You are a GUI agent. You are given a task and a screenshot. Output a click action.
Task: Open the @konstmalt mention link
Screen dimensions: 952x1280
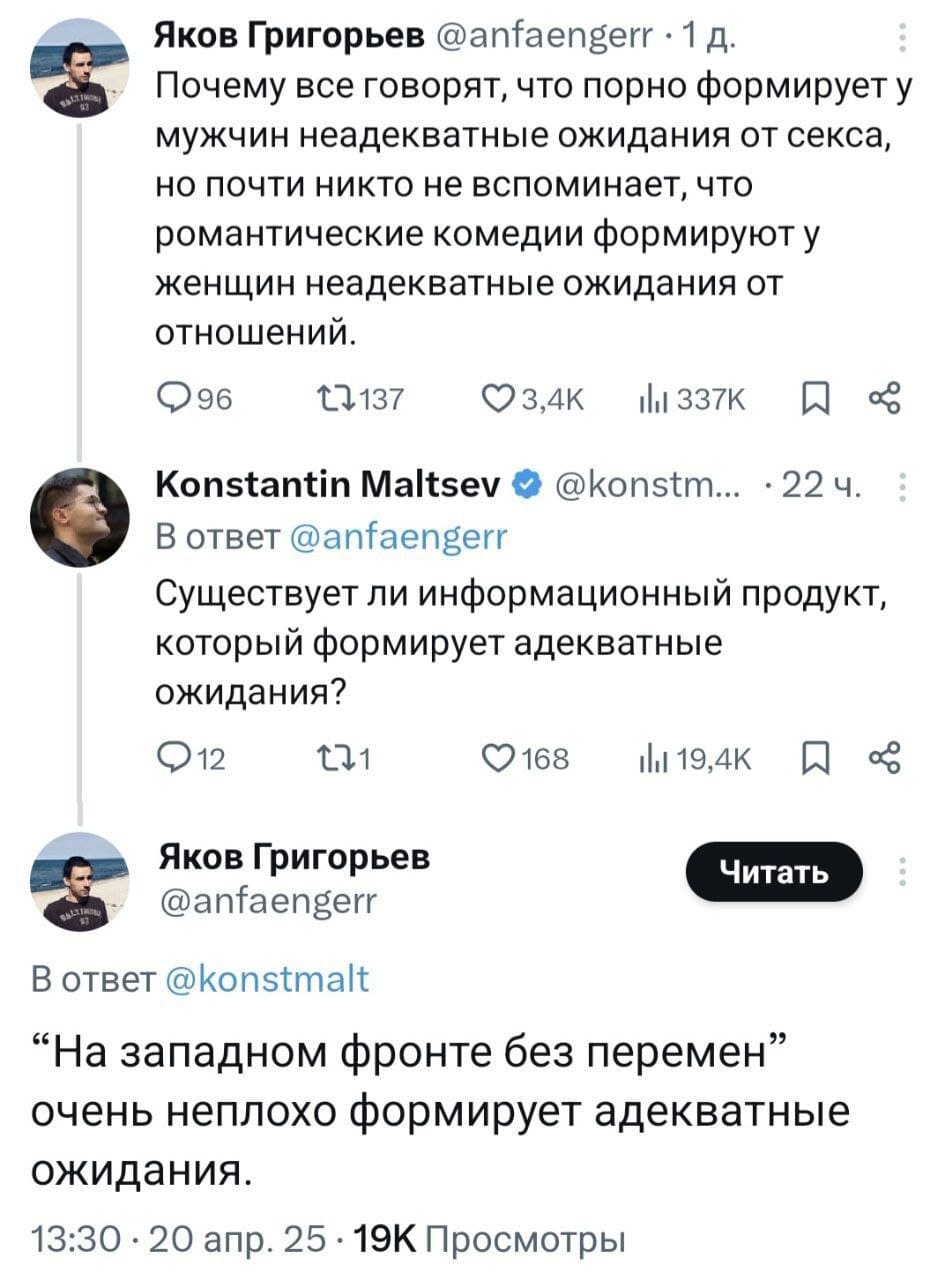click(x=265, y=978)
